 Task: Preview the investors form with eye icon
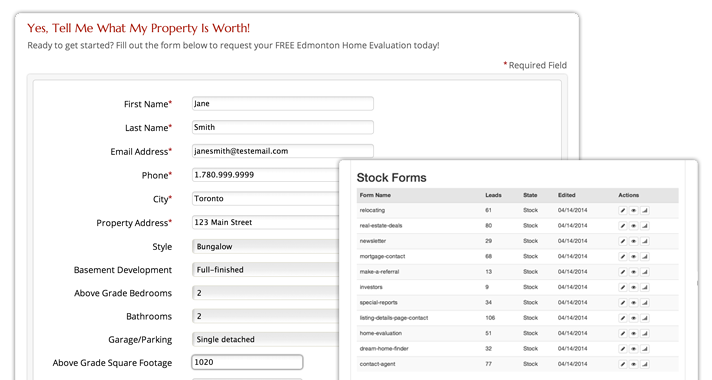point(633,287)
